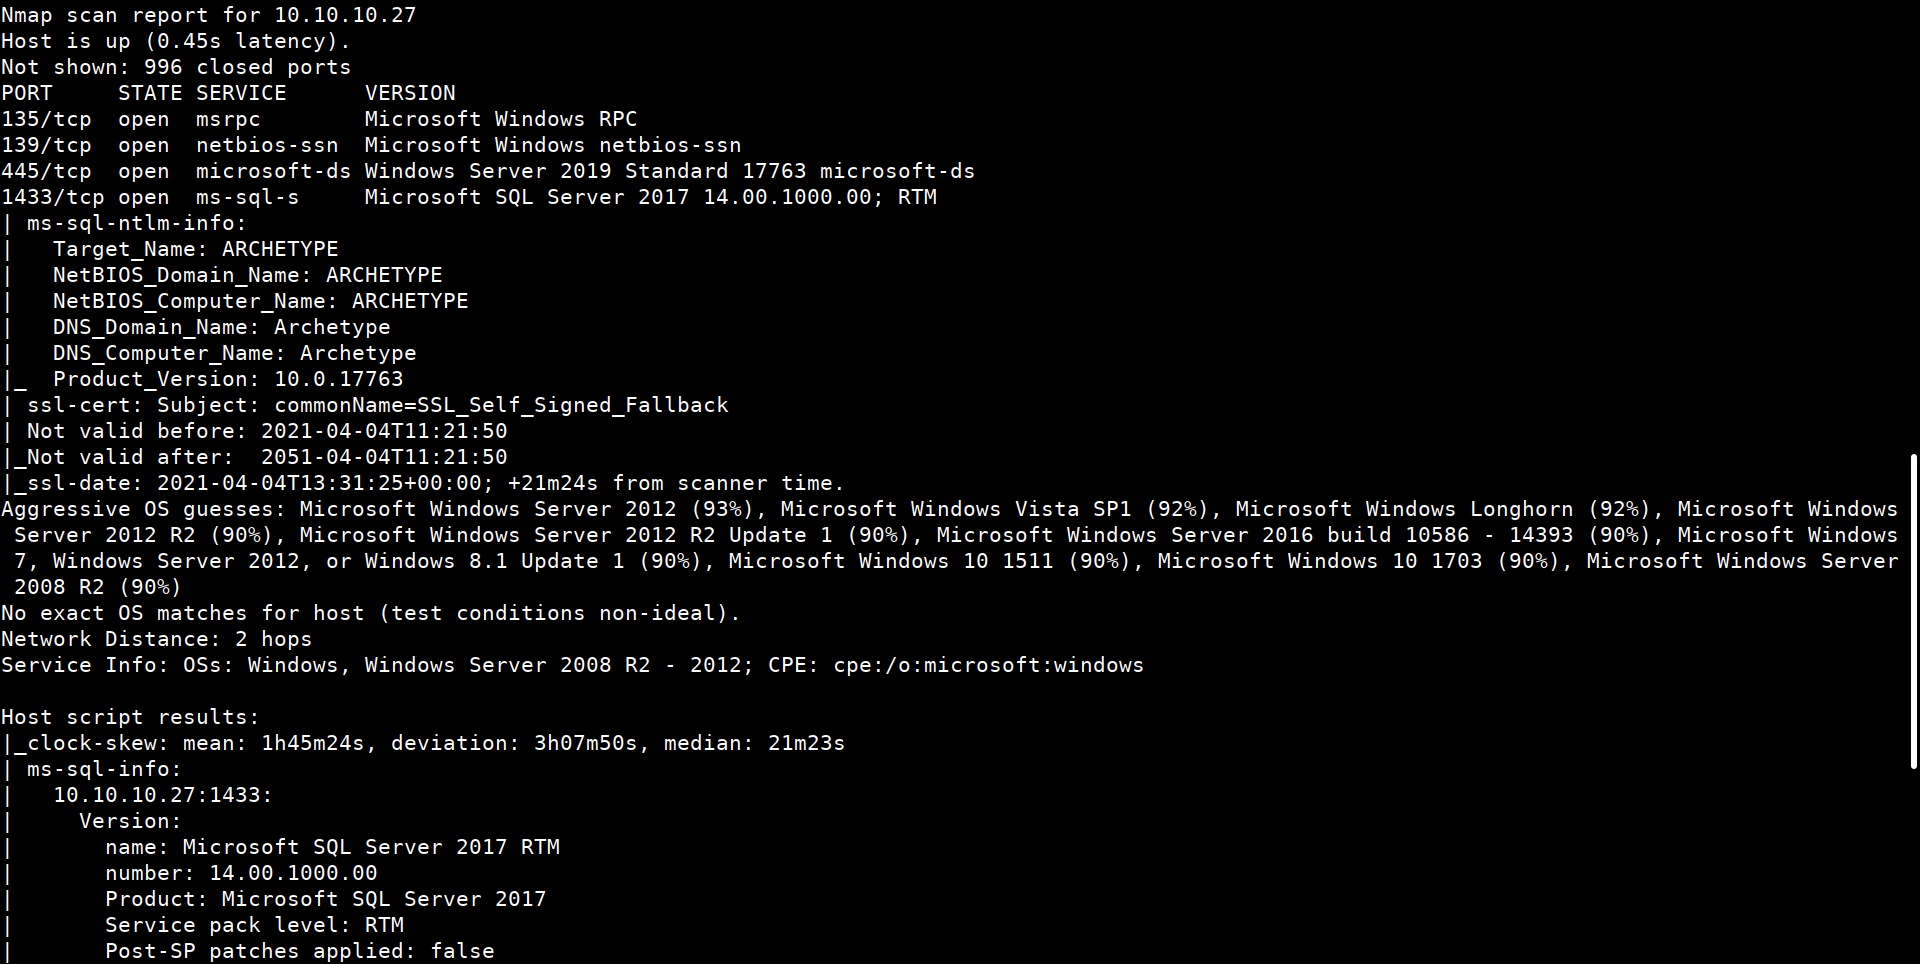Click the vertical scrollbar thumb on the right
1920x964 pixels.
[1913, 610]
